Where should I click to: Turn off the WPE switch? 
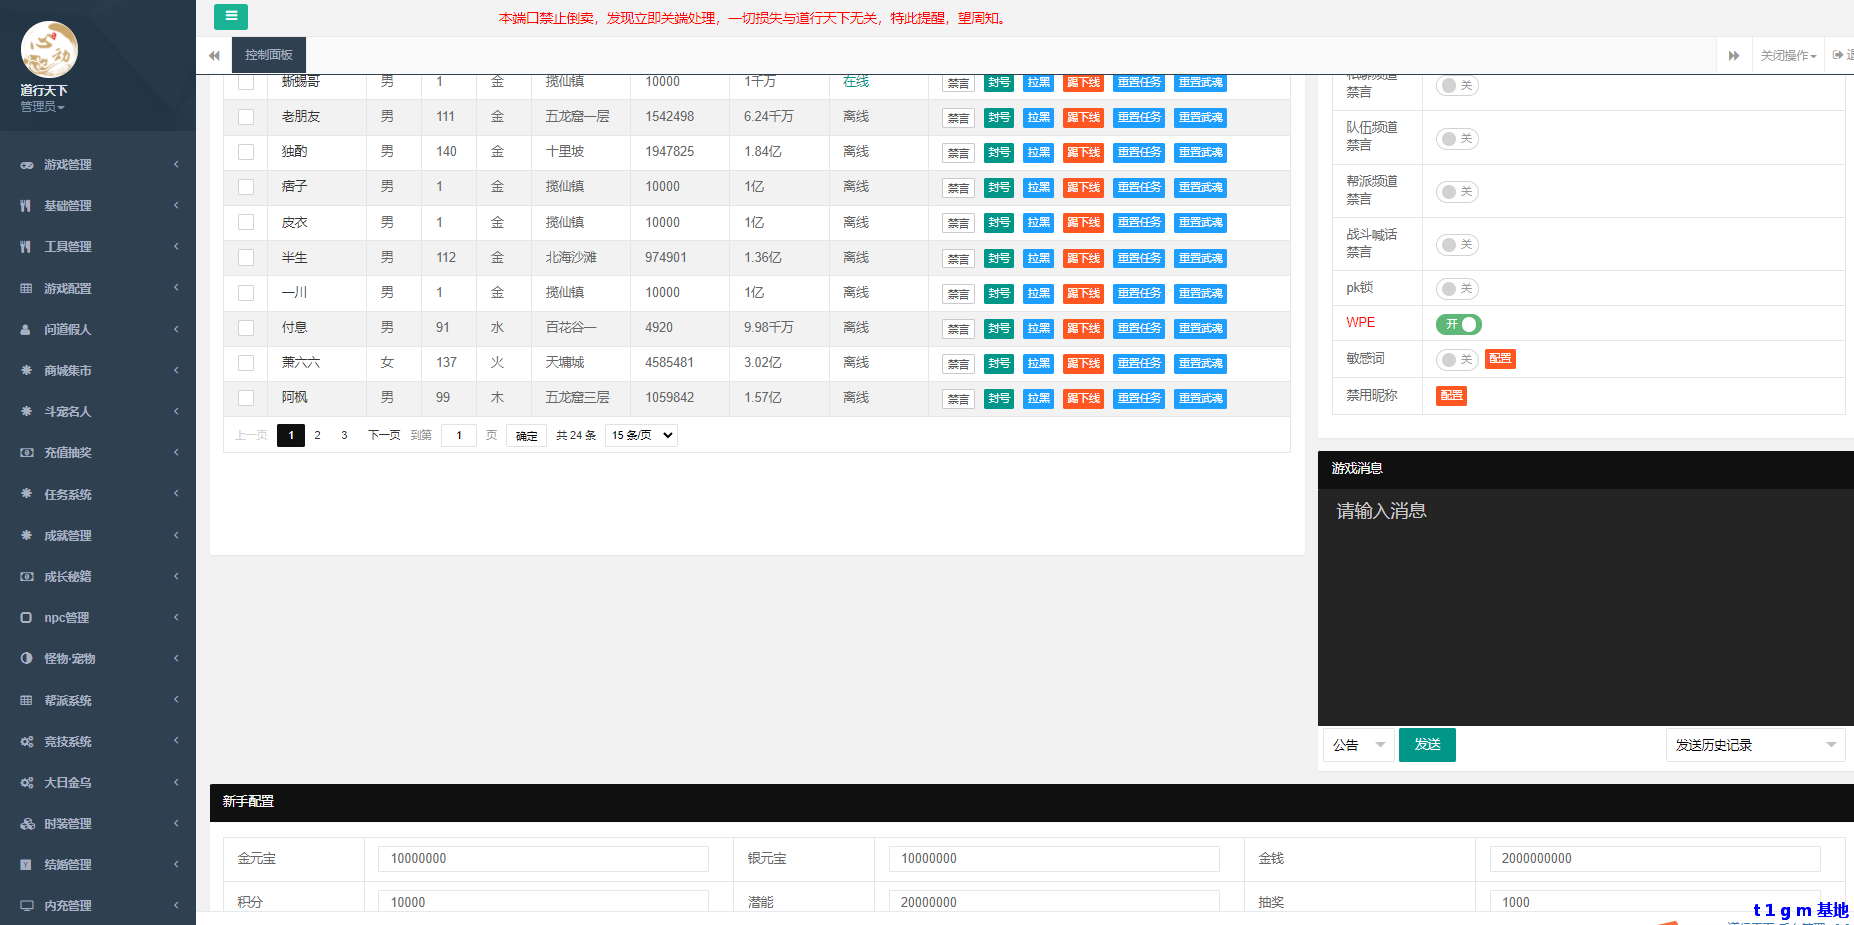coord(1458,324)
